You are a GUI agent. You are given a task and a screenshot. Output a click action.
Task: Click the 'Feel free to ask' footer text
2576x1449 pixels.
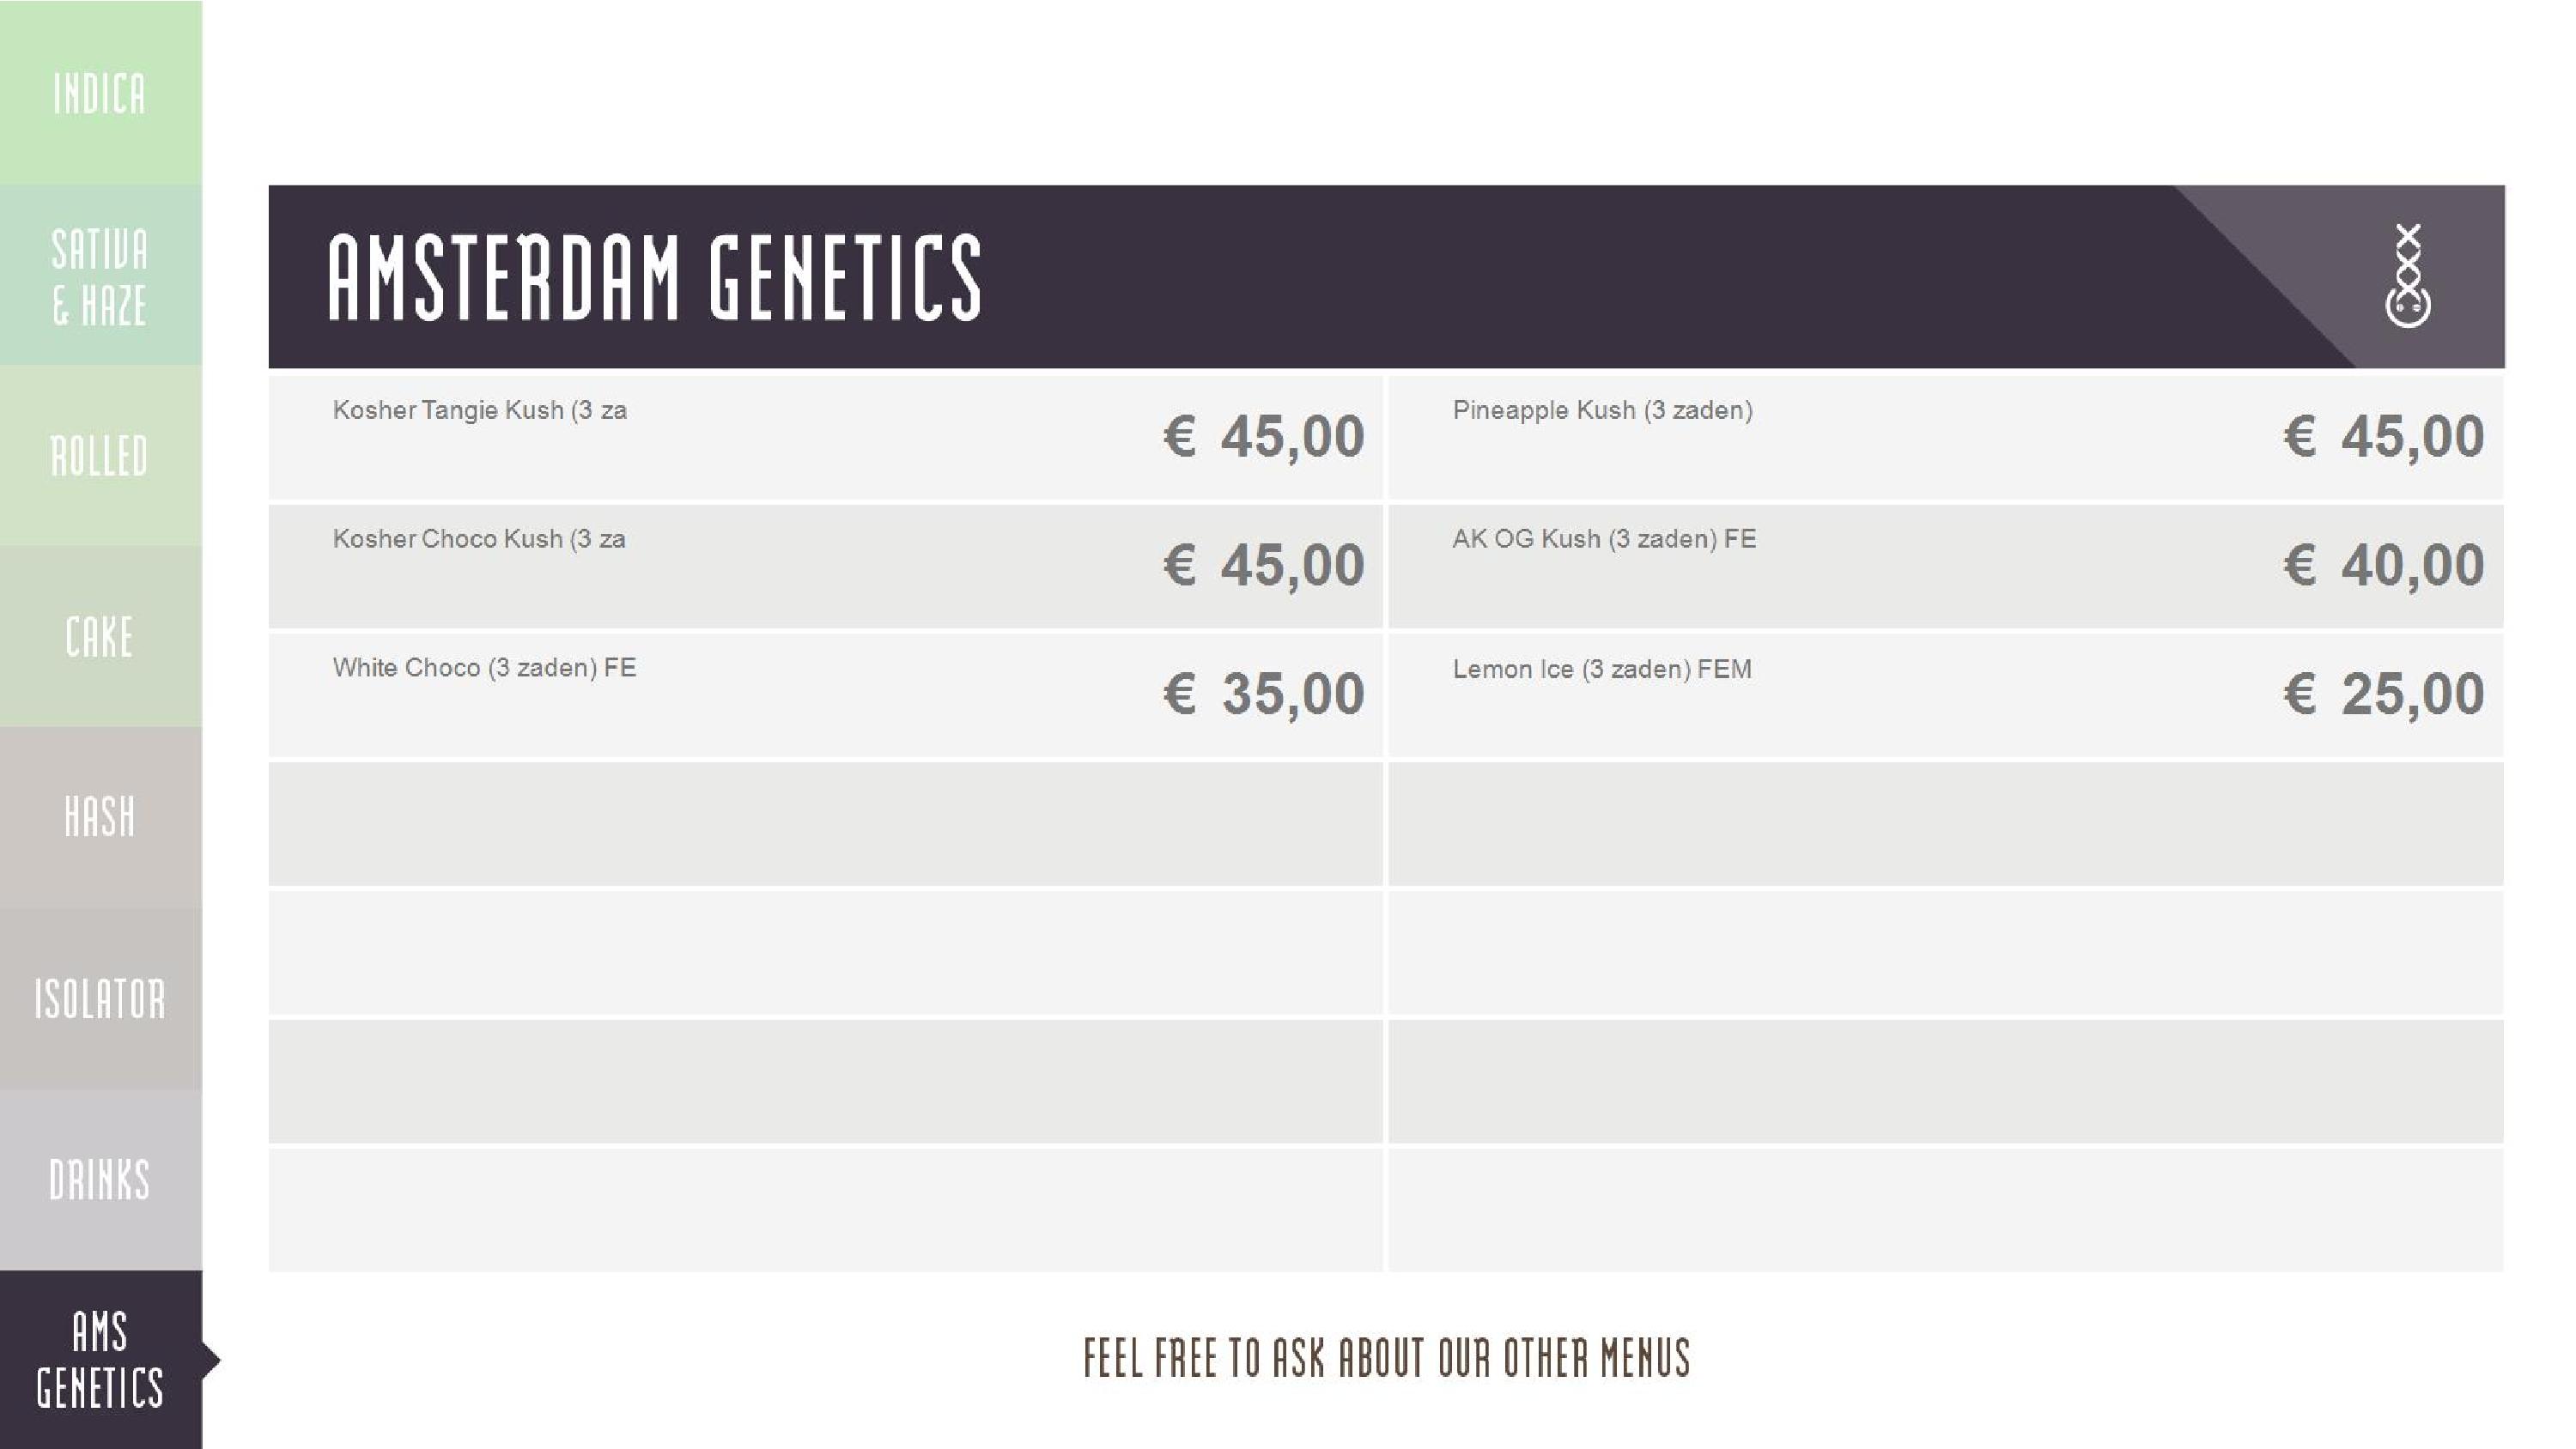pyautogui.click(x=1387, y=1358)
